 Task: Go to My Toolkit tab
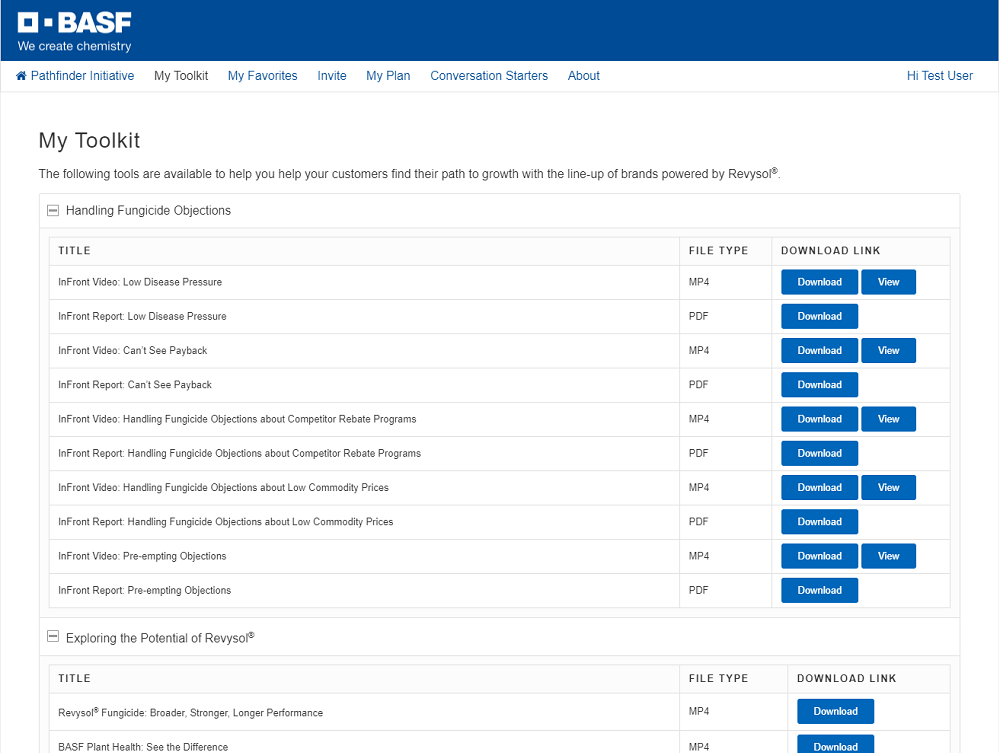181,76
